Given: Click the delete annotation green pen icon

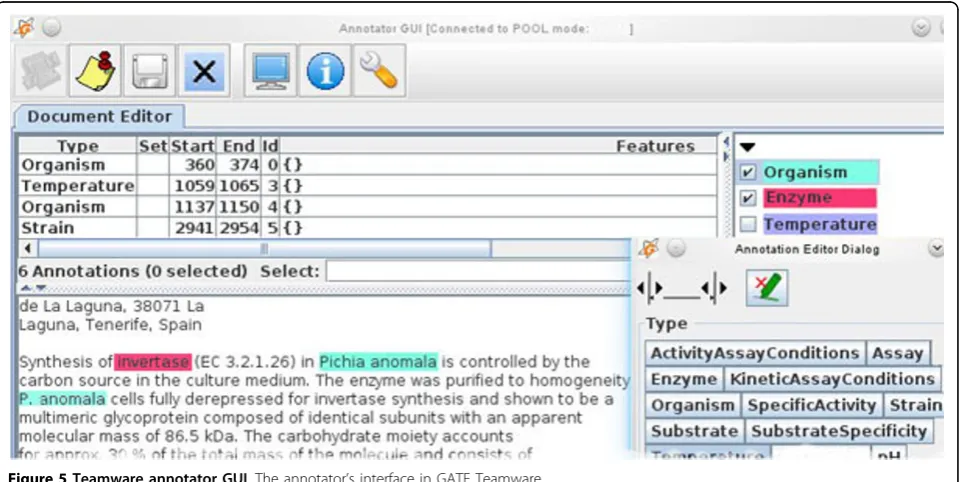Looking at the screenshot, I should coord(767,289).
